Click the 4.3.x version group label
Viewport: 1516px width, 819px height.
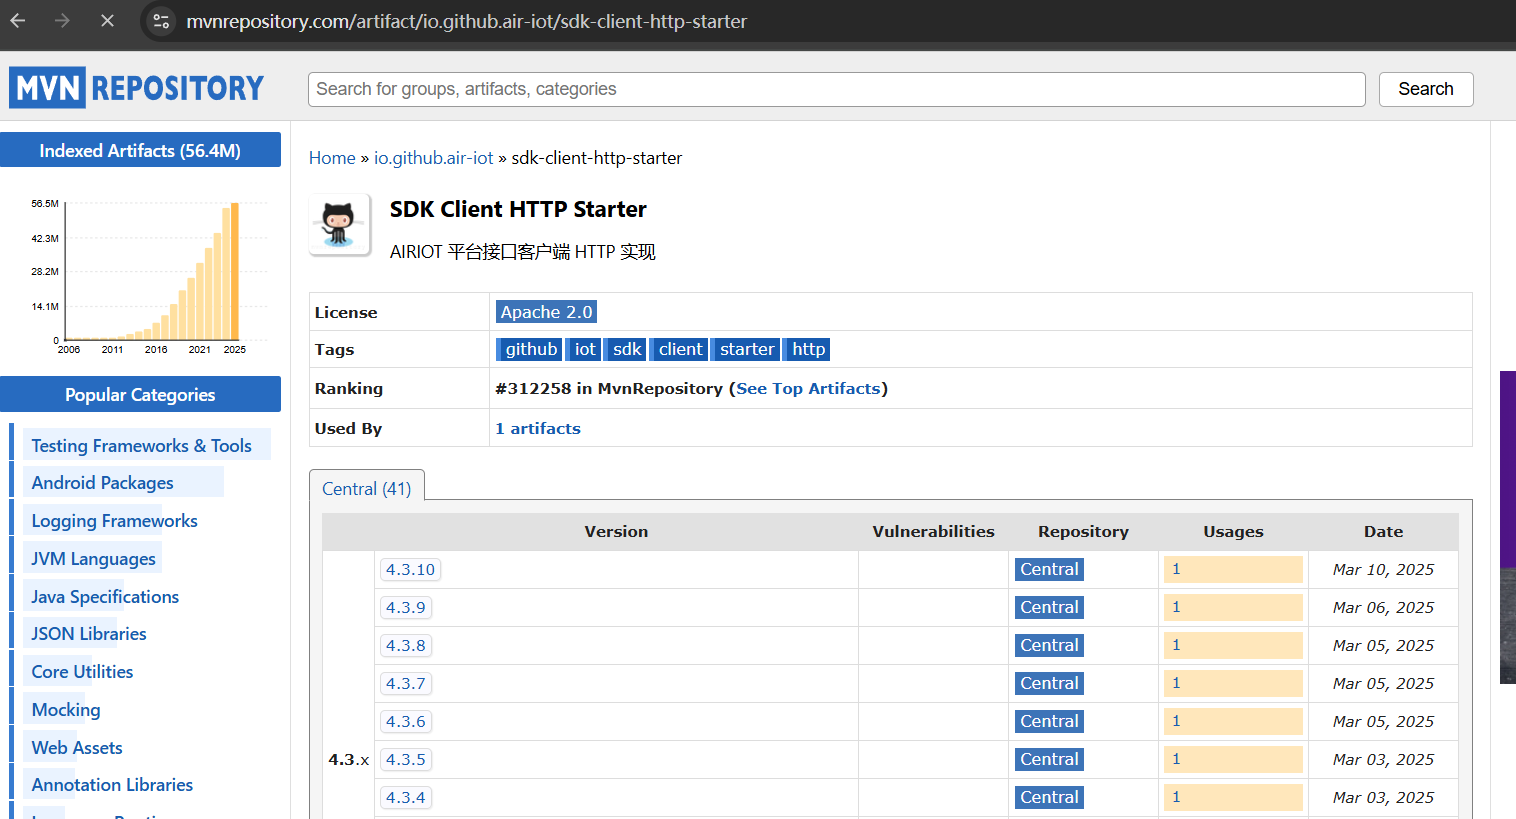click(x=348, y=760)
